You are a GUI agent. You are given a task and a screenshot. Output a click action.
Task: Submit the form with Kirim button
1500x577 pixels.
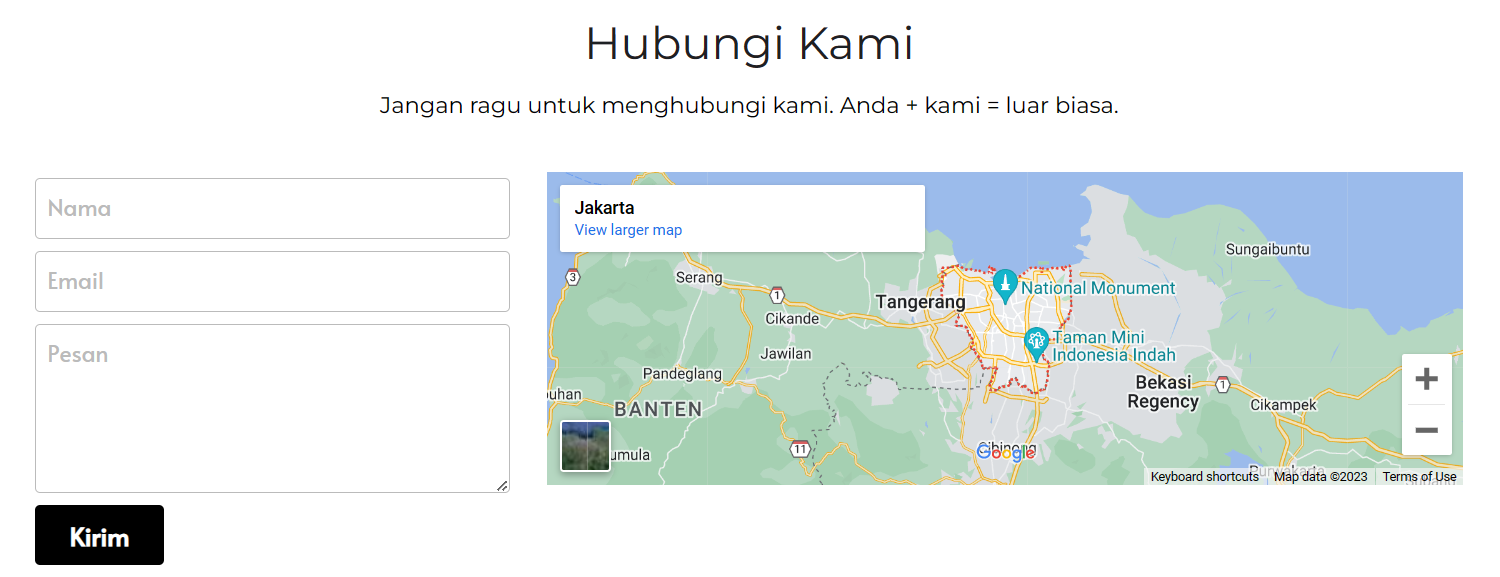click(x=99, y=535)
